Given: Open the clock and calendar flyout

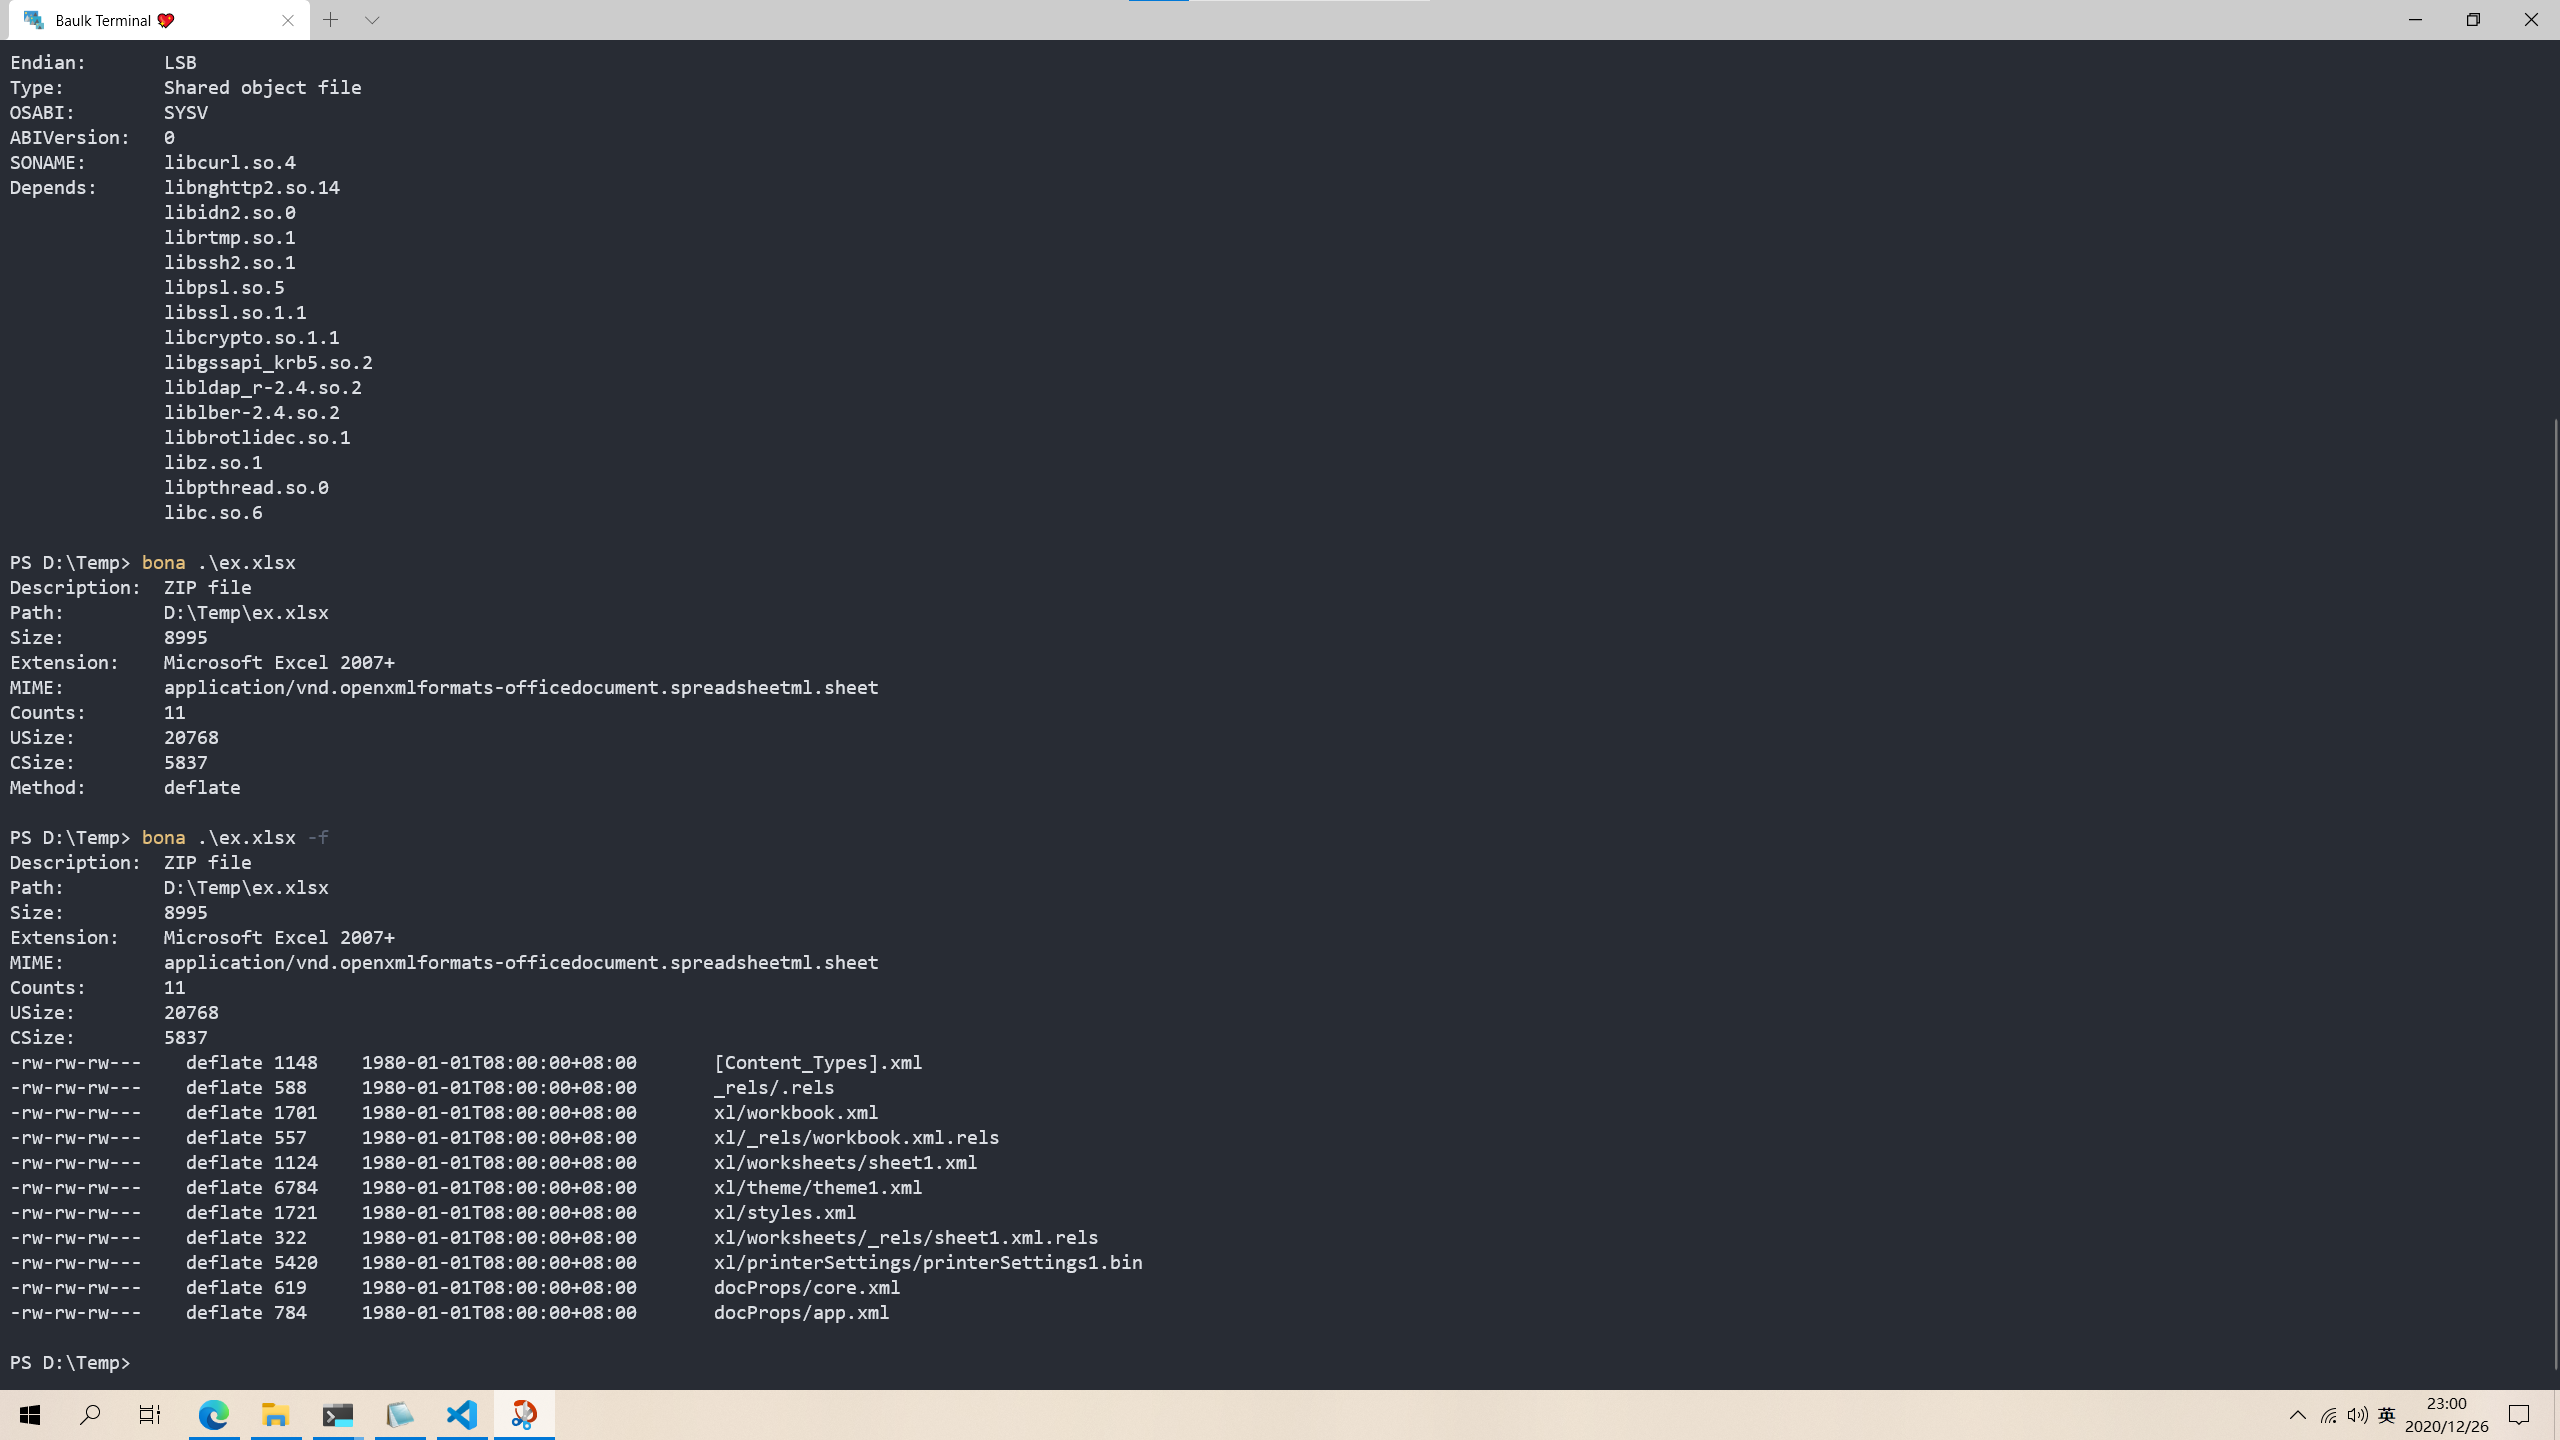Looking at the screenshot, I should 2446,1415.
